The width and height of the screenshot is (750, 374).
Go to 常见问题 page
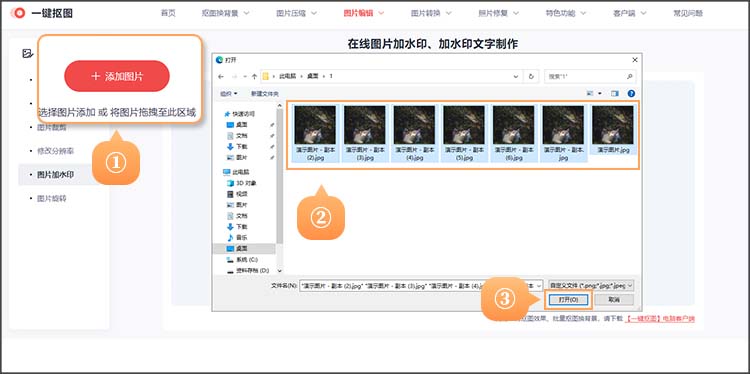688,13
